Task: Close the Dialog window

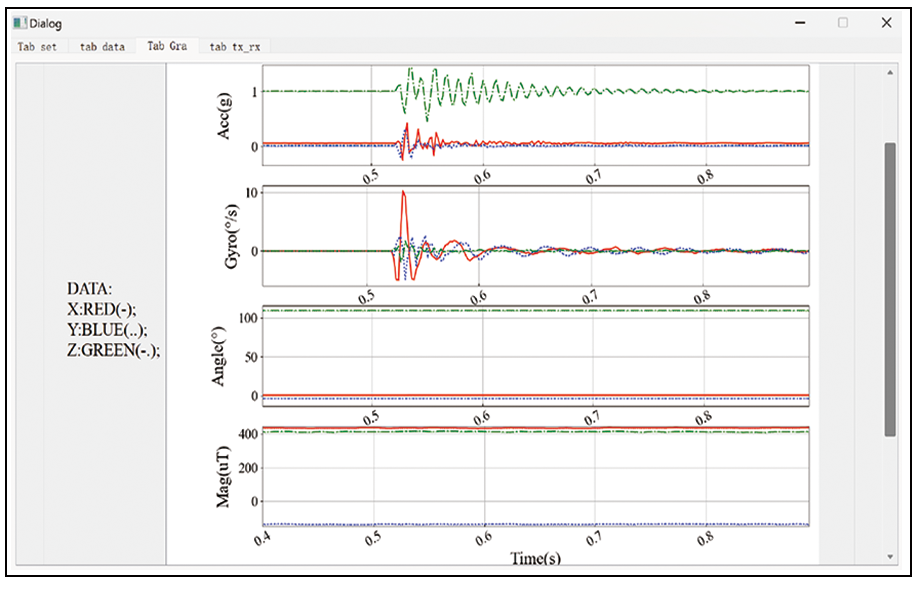Action: click(886, 23)
